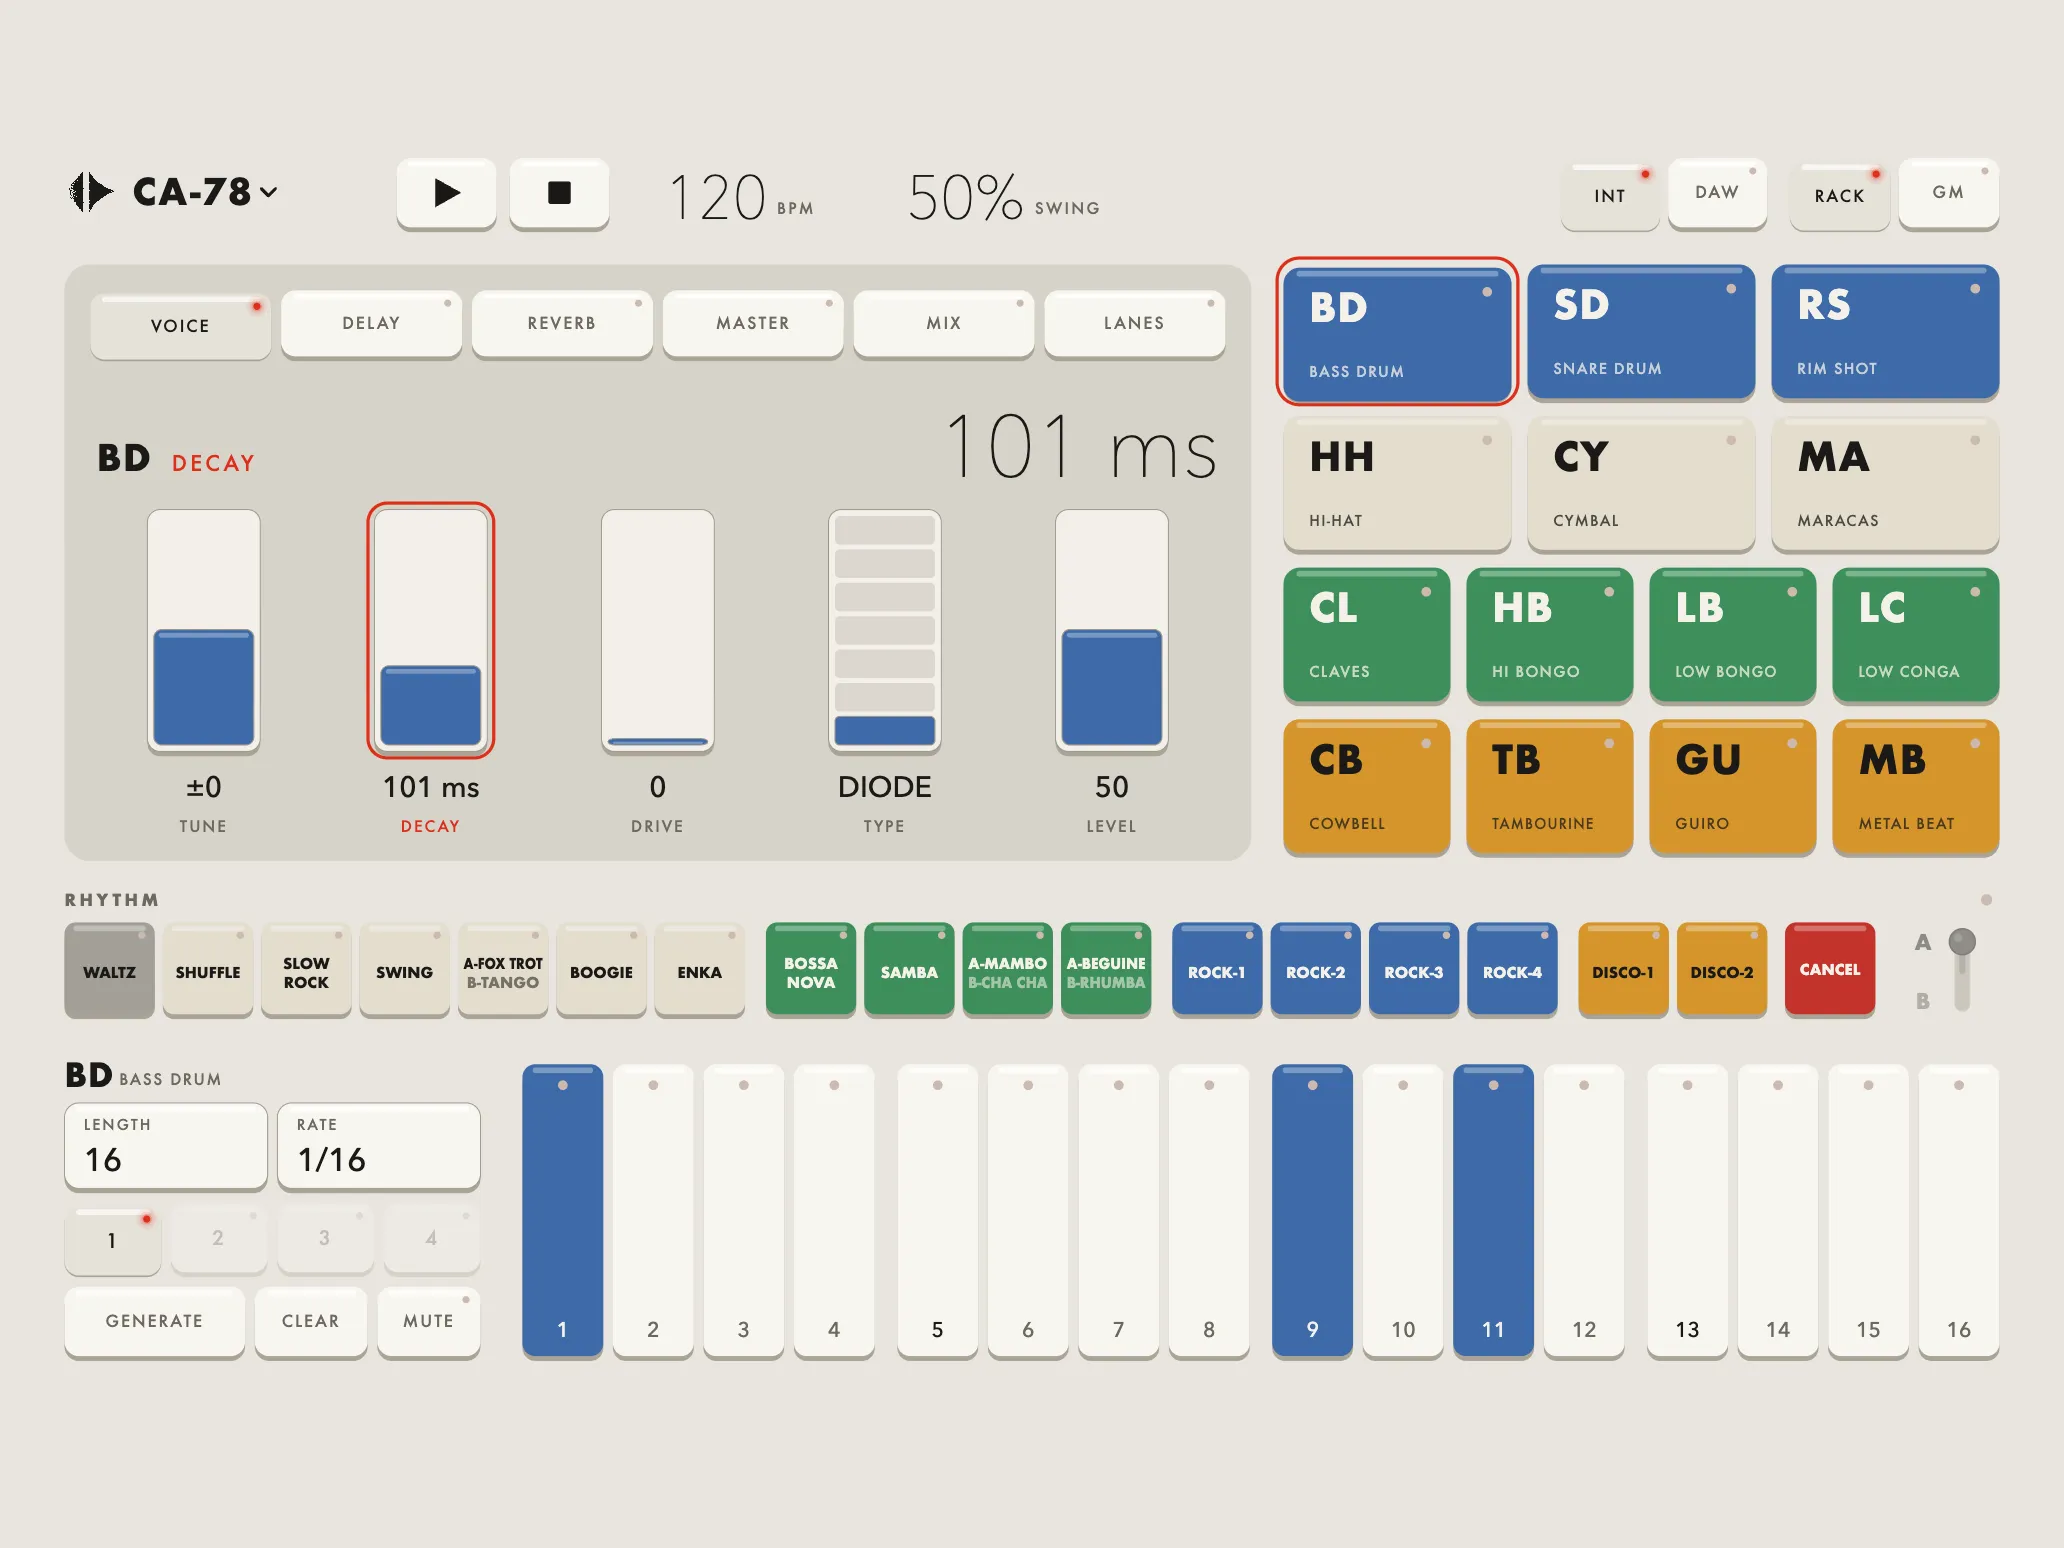The image size is (2064, 1548).
Task: Select the LC Low Conga pad
Action: 1915,635
